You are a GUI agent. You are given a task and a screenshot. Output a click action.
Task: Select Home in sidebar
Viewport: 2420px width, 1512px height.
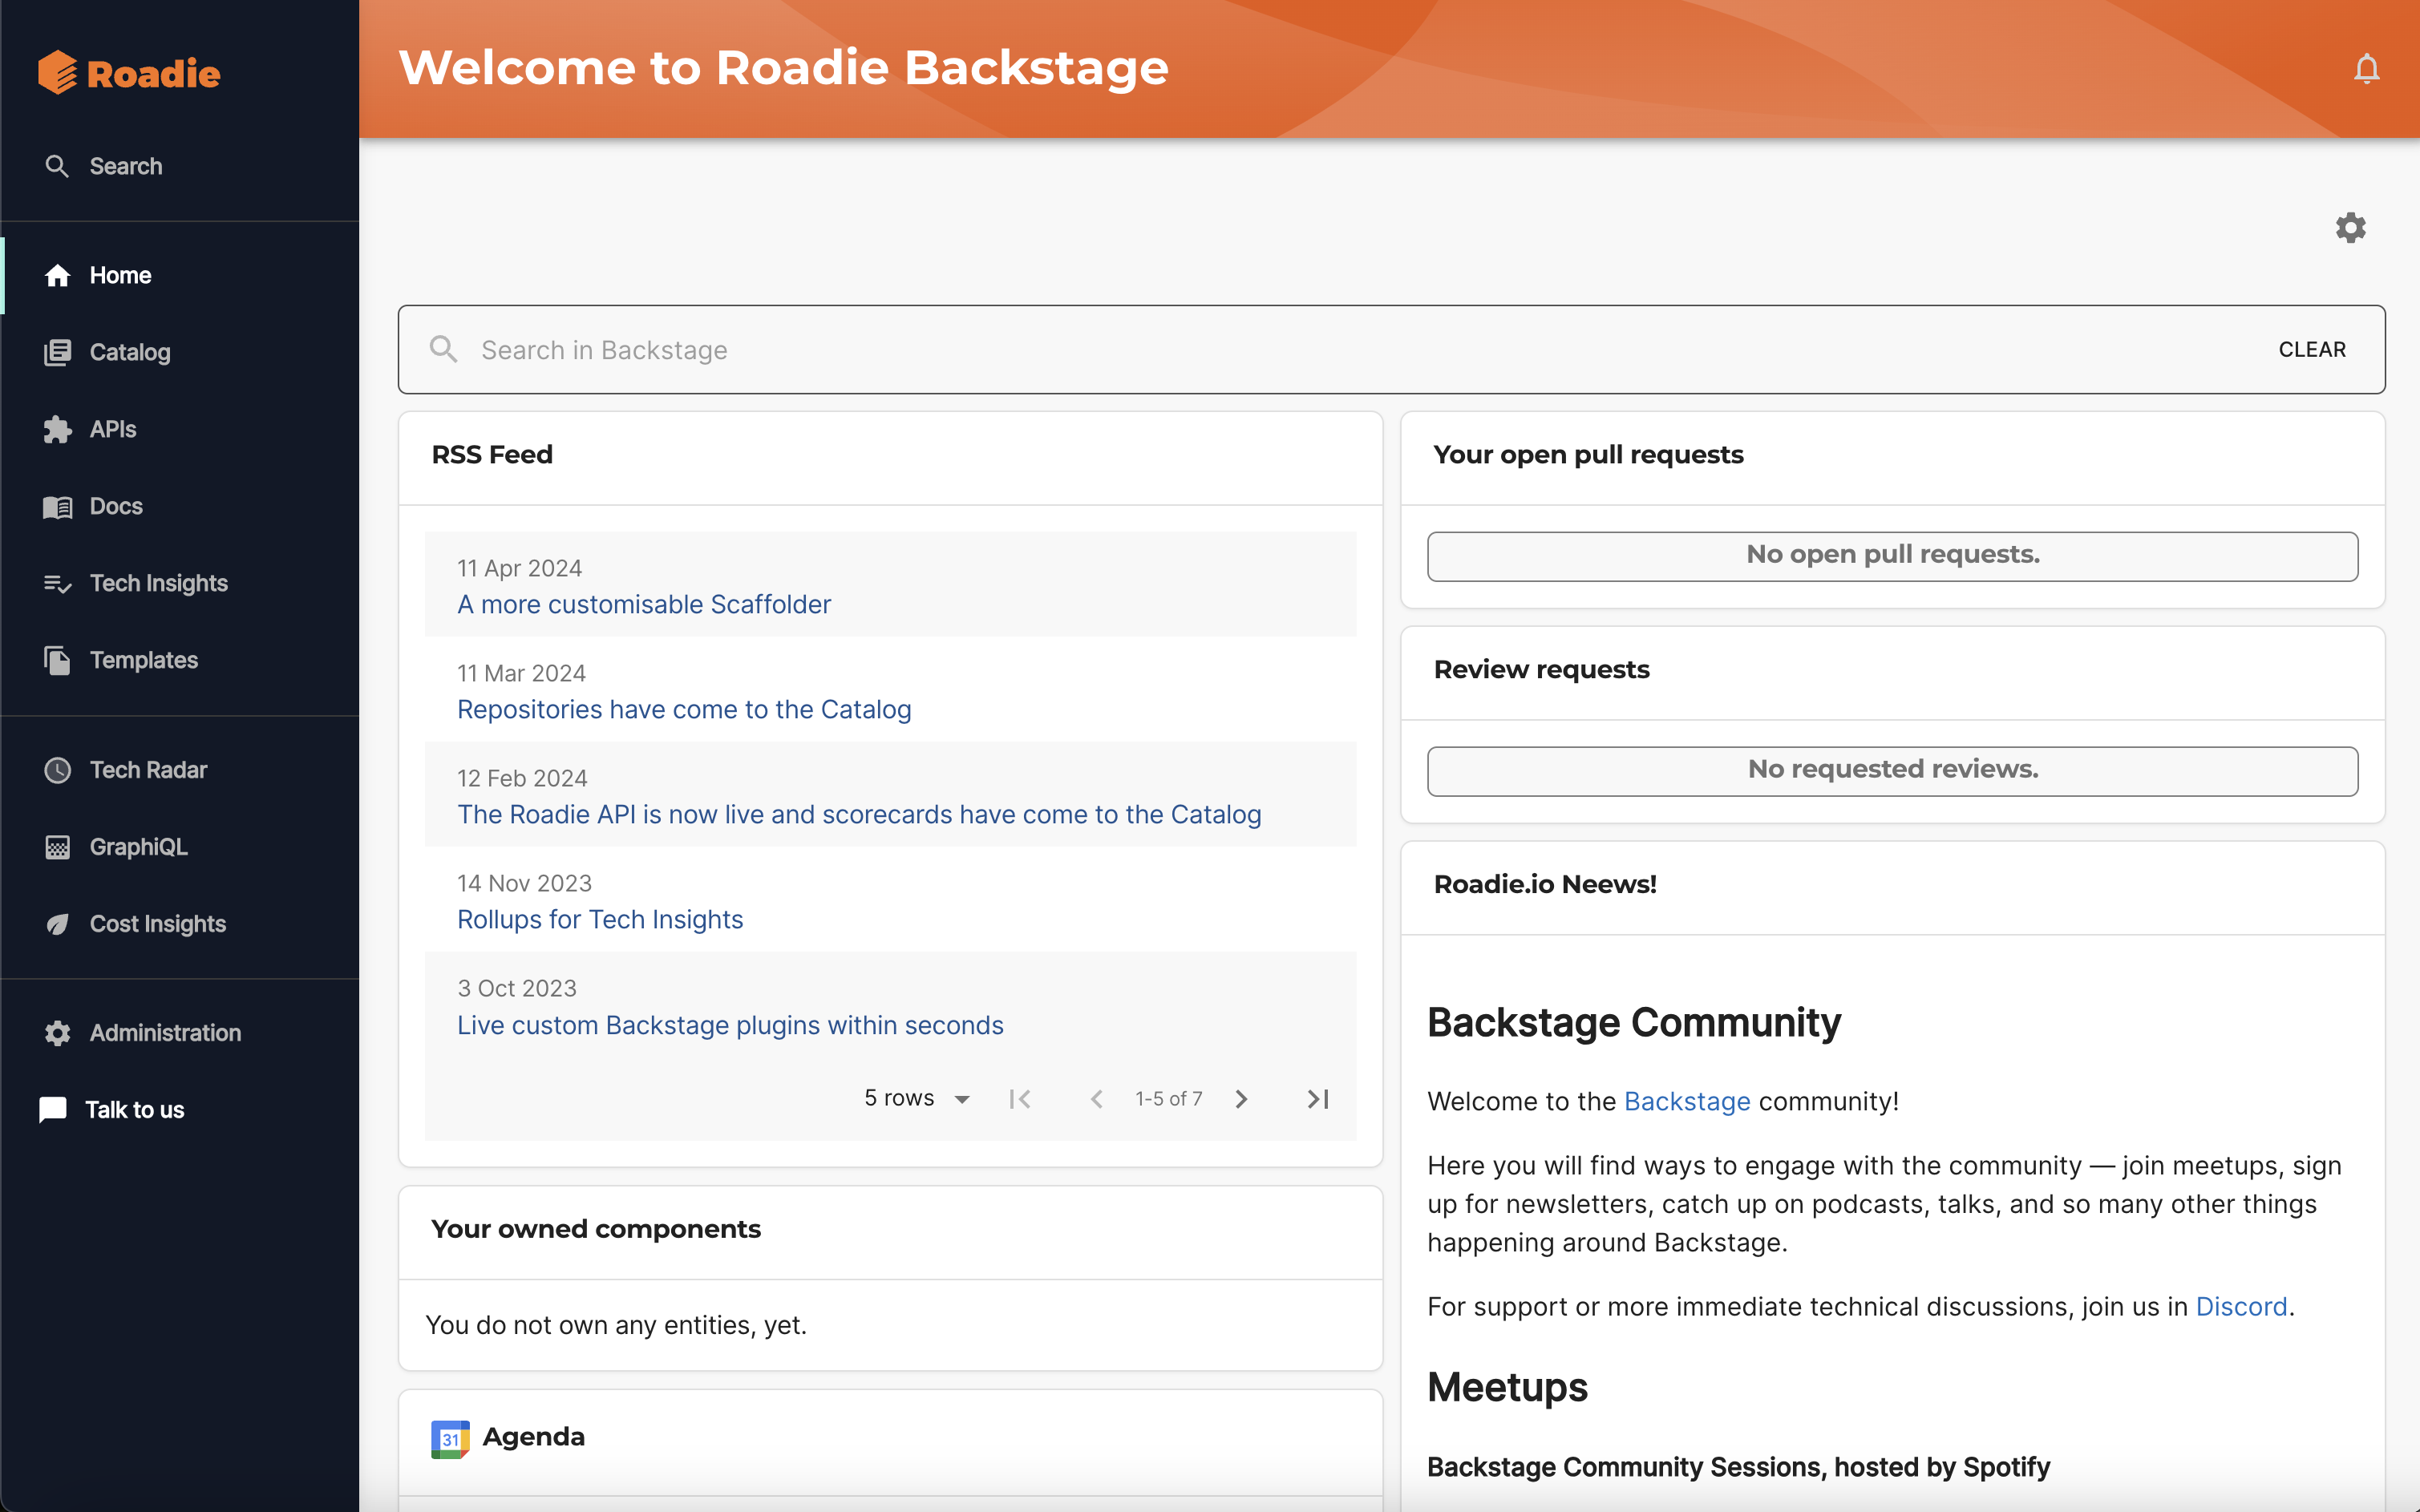(x=120, y=275)
